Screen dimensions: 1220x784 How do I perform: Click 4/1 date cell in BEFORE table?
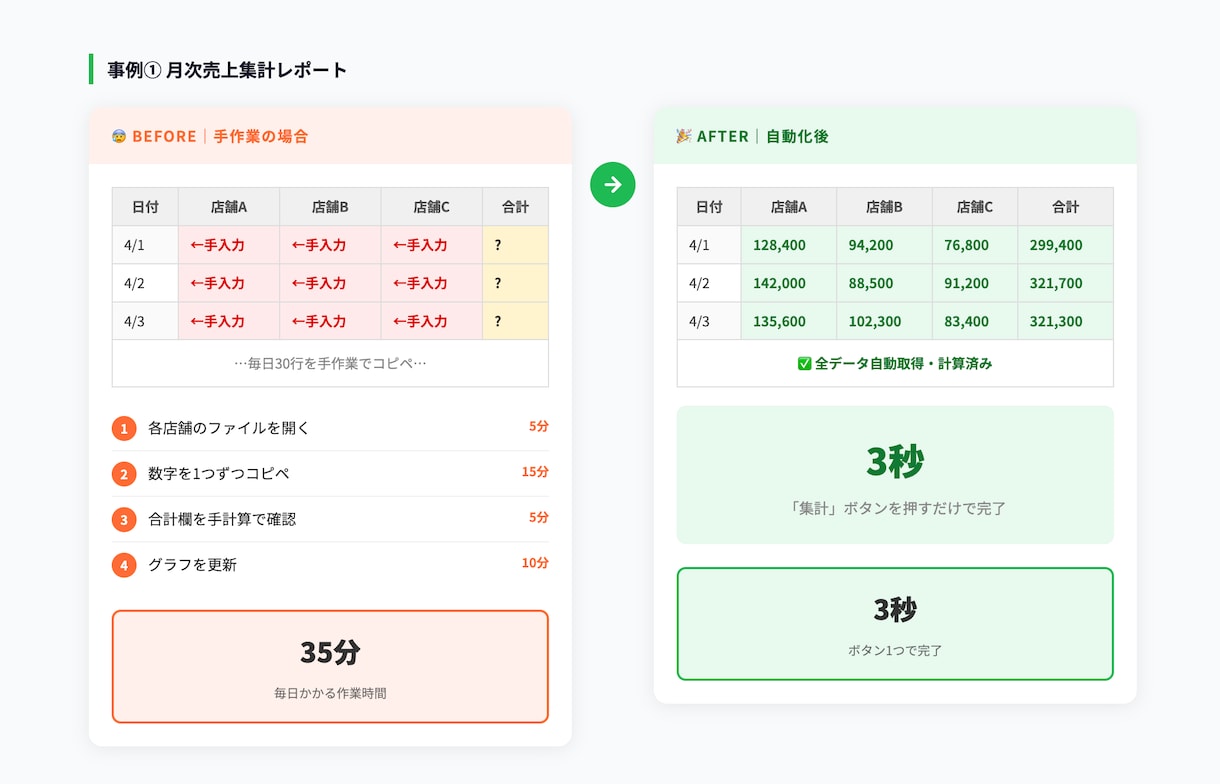[x=145, y=245]
